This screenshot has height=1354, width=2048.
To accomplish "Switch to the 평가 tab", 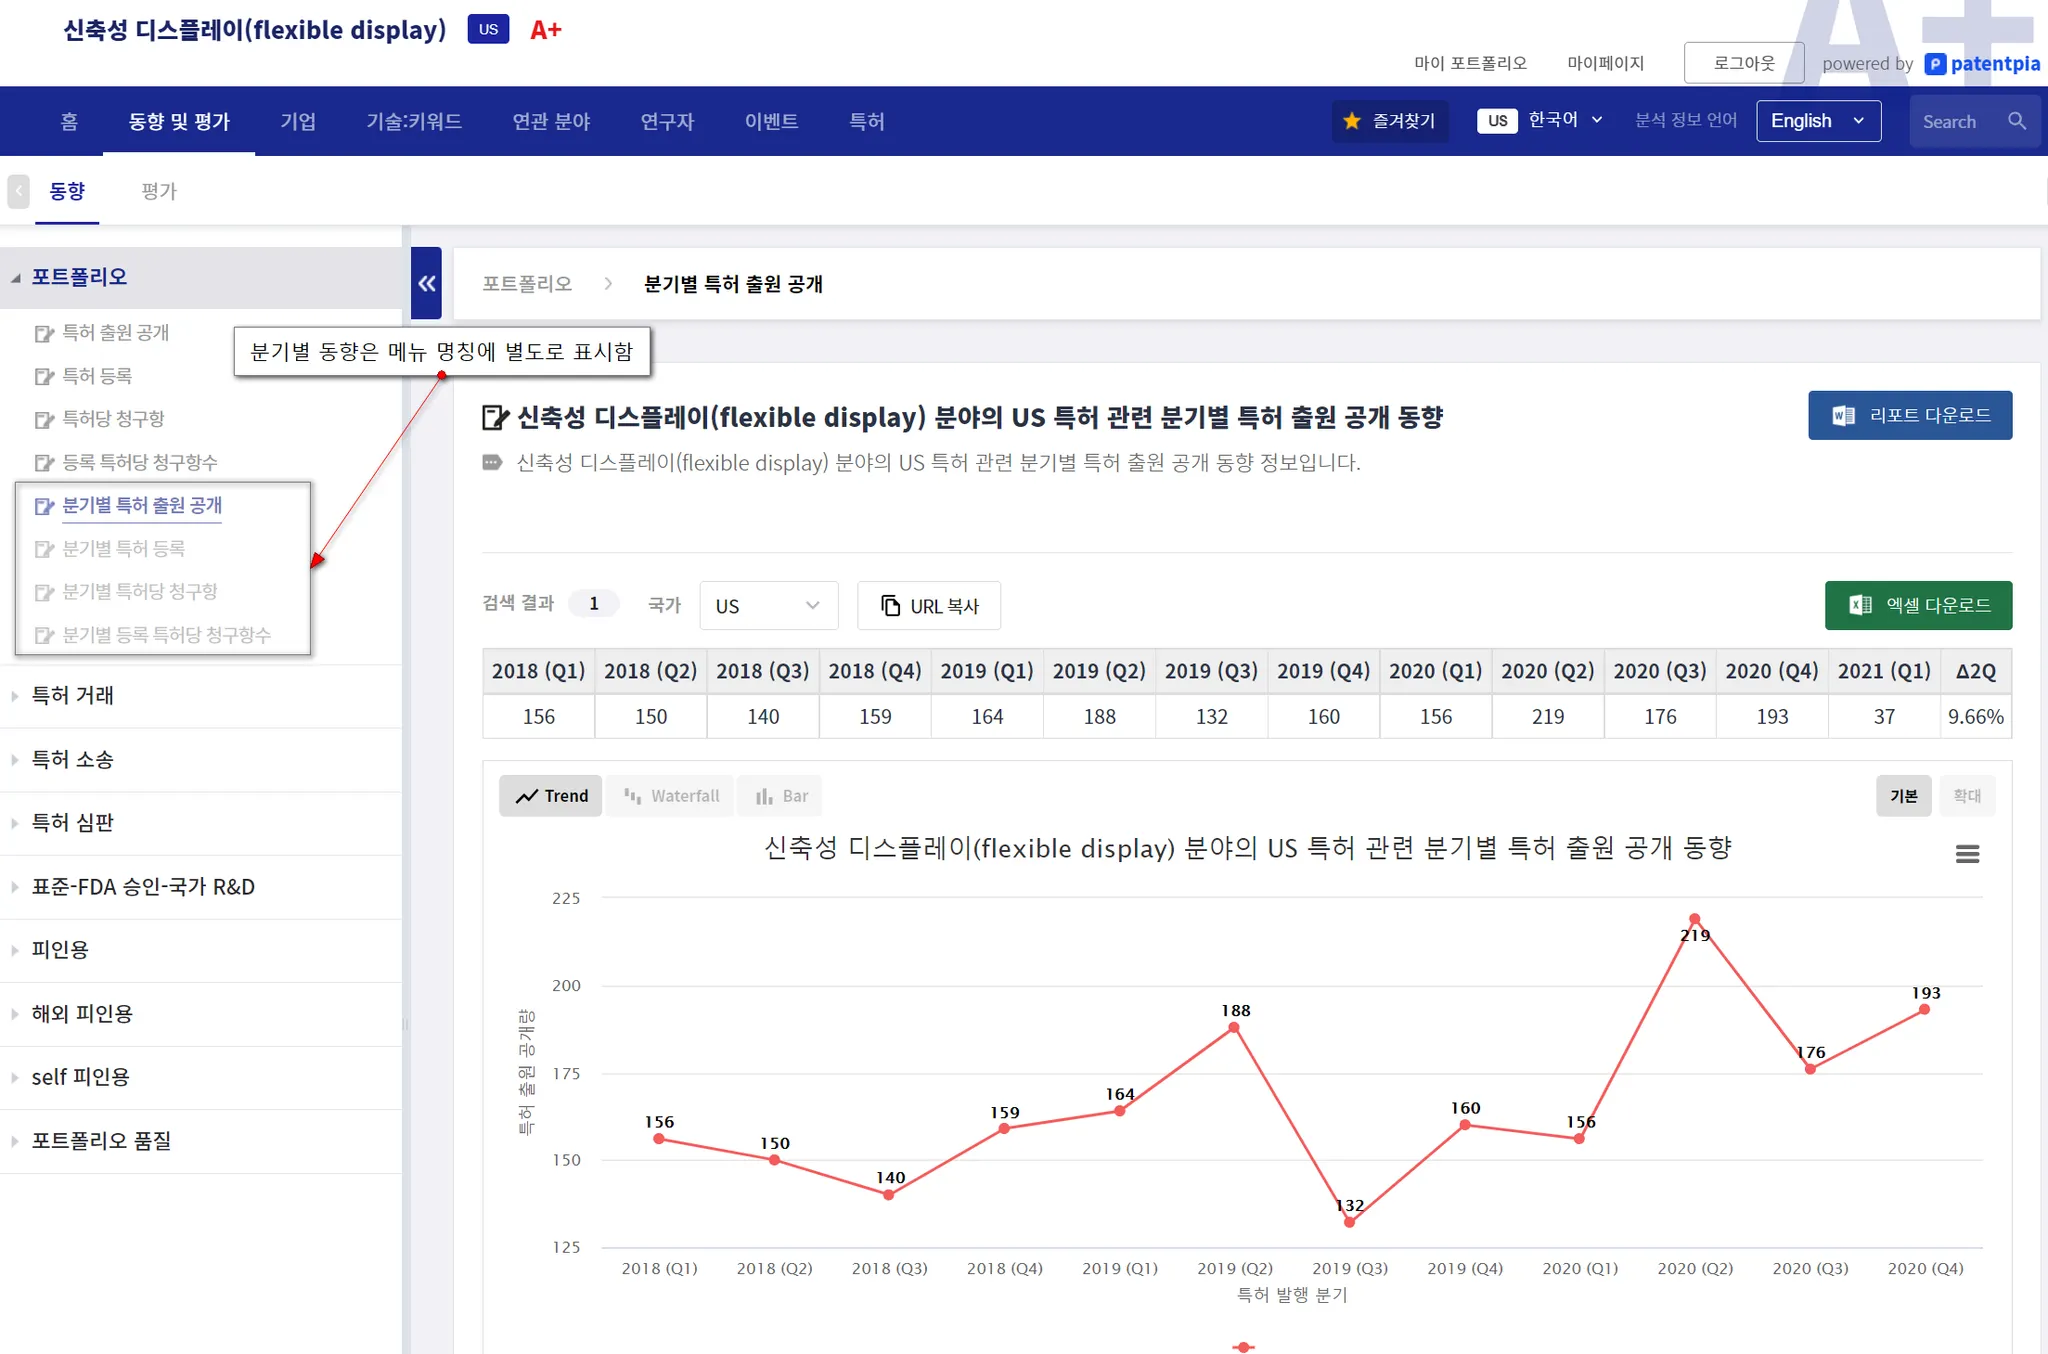I will [158, 190].
